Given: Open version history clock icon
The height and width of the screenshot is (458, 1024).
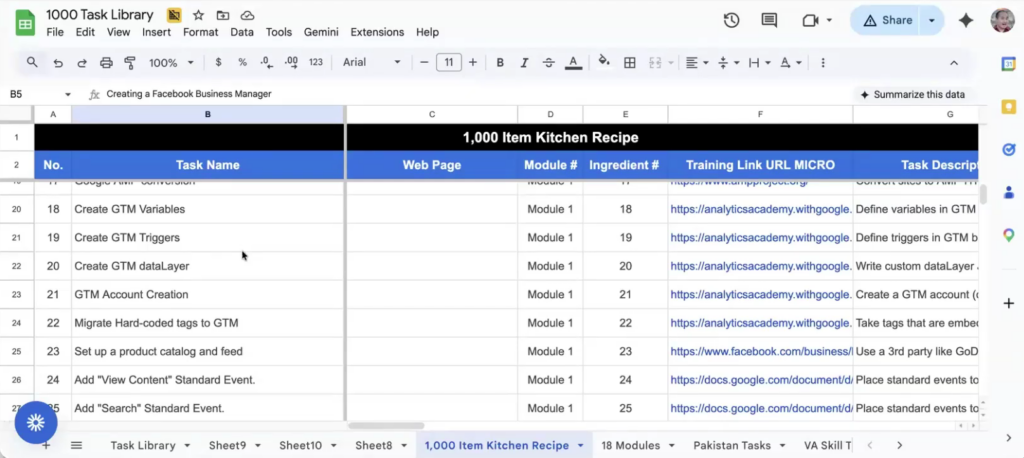Looking at the screenshot, I should point(731,20).
